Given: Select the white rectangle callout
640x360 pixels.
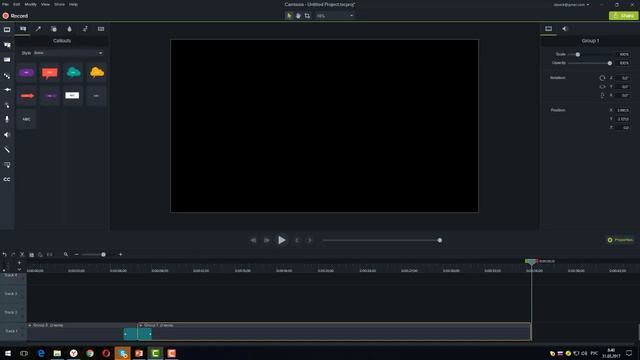Looking at the screenshot, I should (x=73, y=96).
